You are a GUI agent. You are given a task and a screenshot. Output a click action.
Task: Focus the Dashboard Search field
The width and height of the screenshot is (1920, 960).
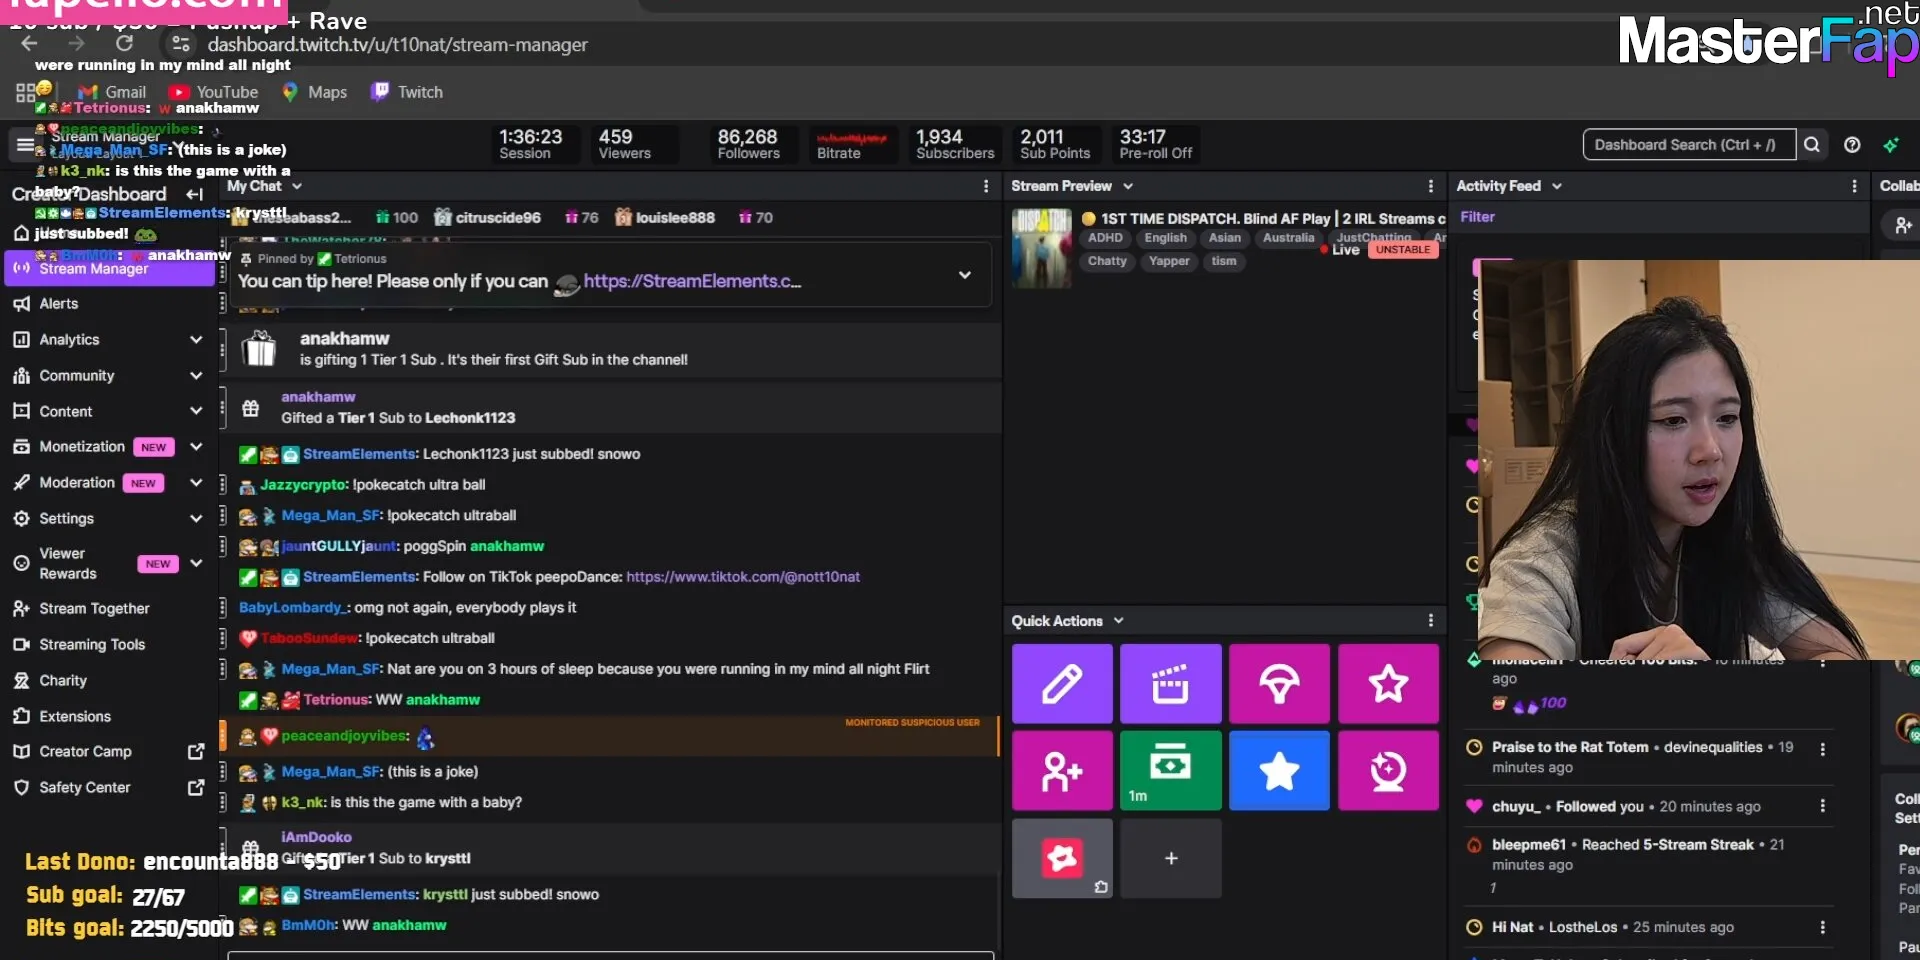(1688, 145)
